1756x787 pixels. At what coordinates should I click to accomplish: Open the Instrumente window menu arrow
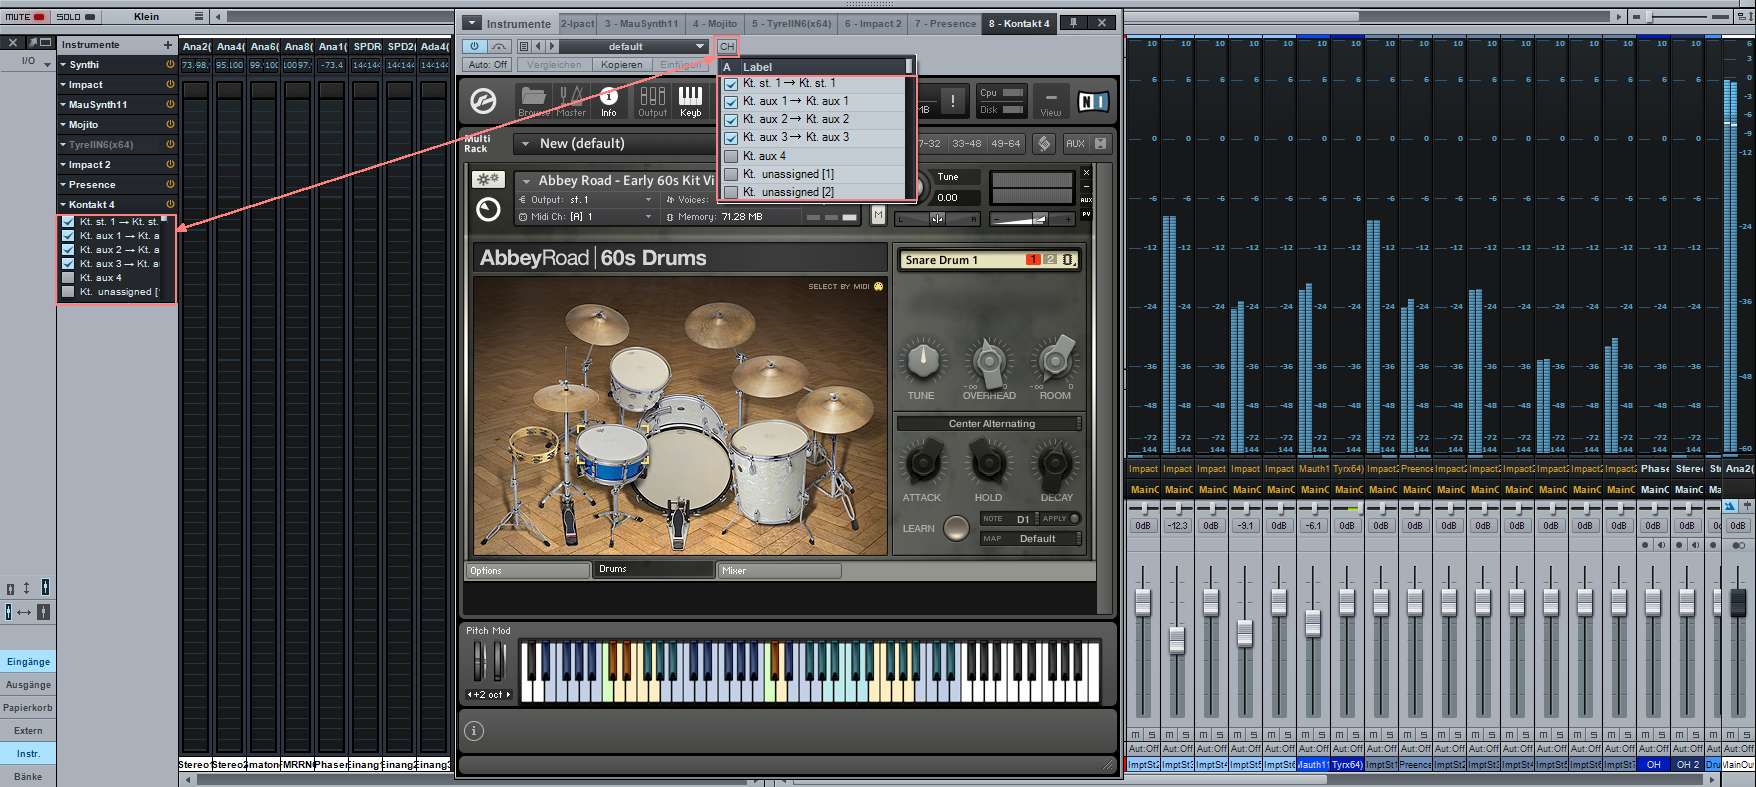[472, 23]
